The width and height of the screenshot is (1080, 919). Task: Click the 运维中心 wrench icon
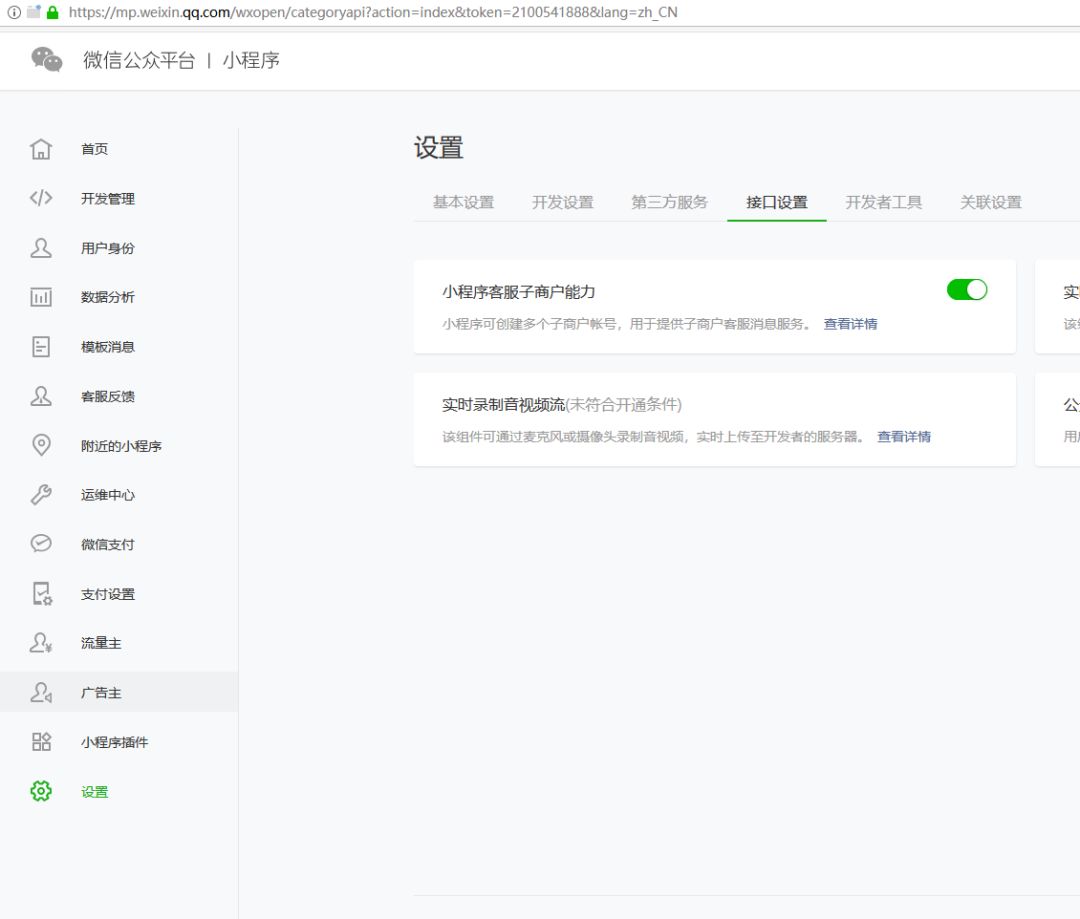click(x=41, y=495)
